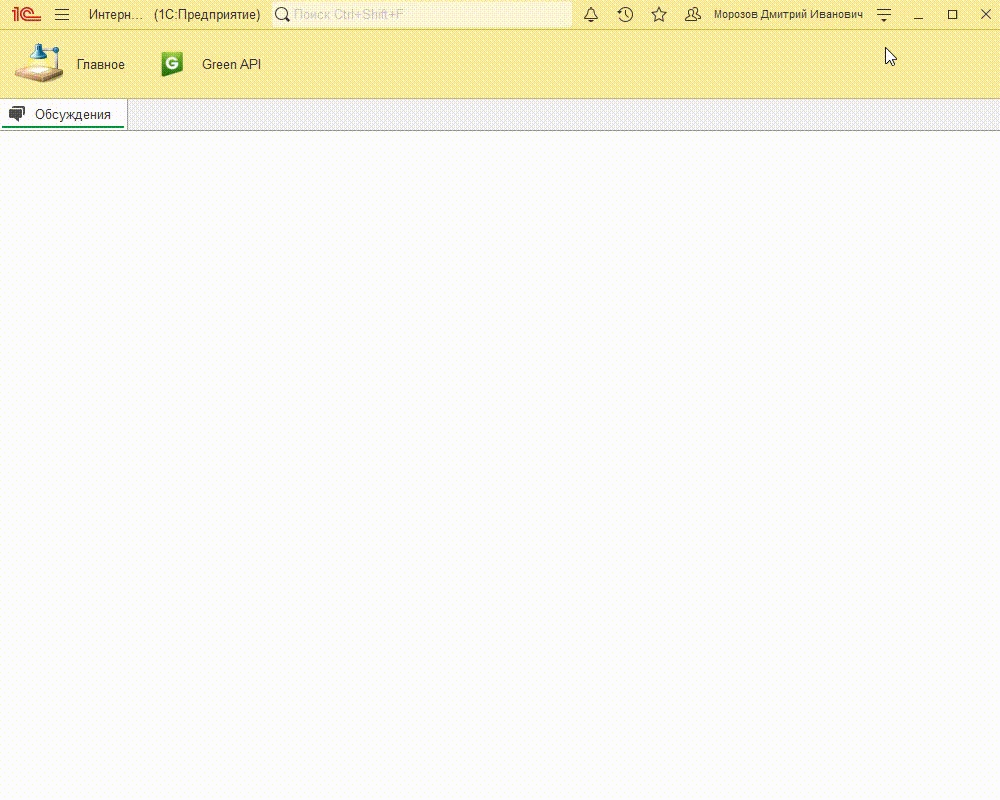
Task: Click the desk lamp Главное icon
Action: tap(39, 64)
